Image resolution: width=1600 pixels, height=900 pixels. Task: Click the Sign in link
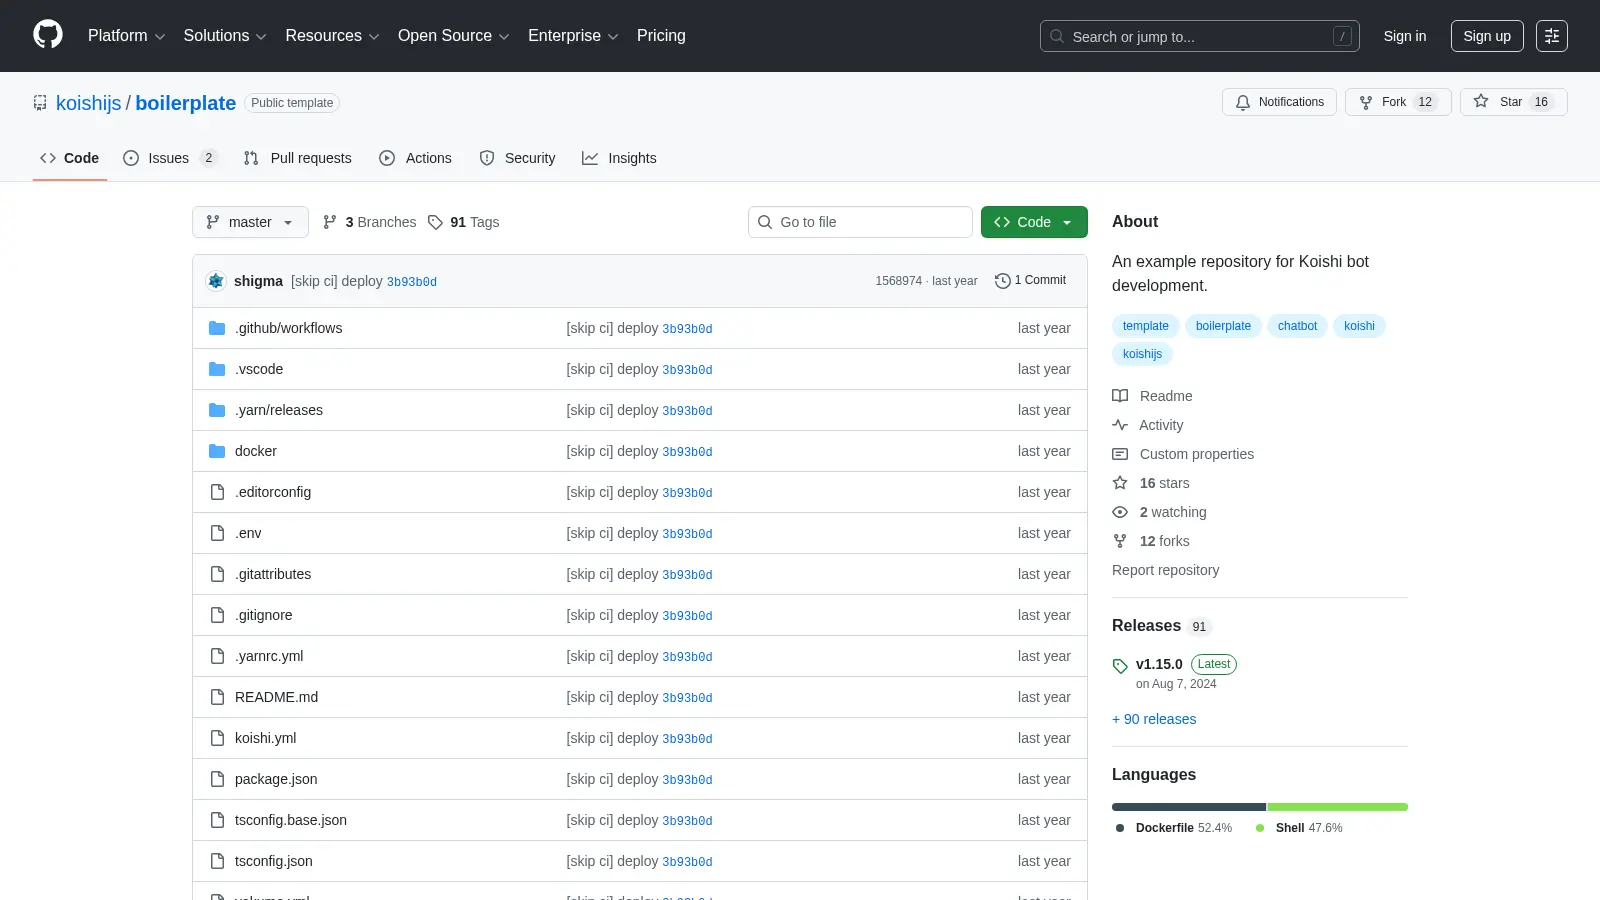1405,36
